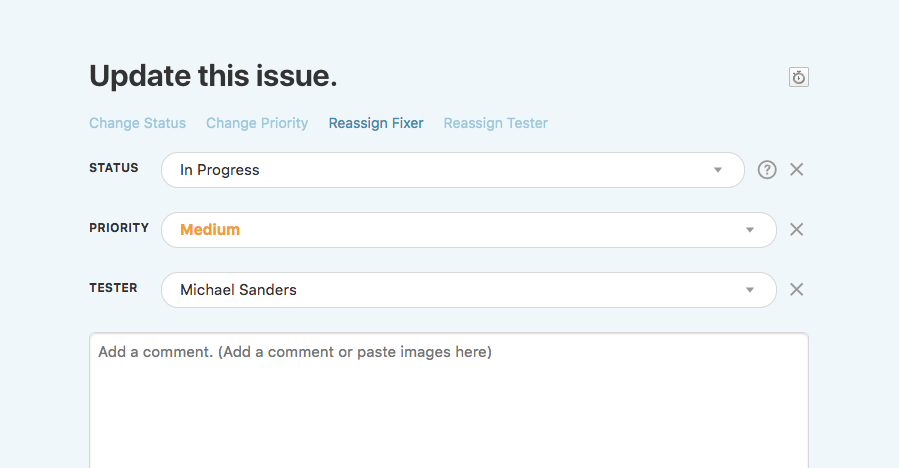Remove the Tester field with its X
899x468 pixels.
pyautogui.click(x=797, y=290)
